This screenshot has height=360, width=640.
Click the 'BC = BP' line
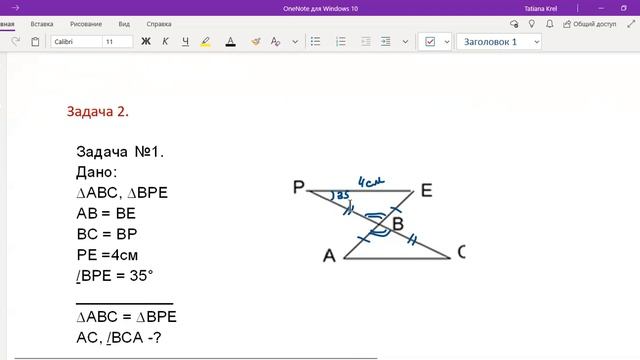pyautogui.click(x=107, y=234)
